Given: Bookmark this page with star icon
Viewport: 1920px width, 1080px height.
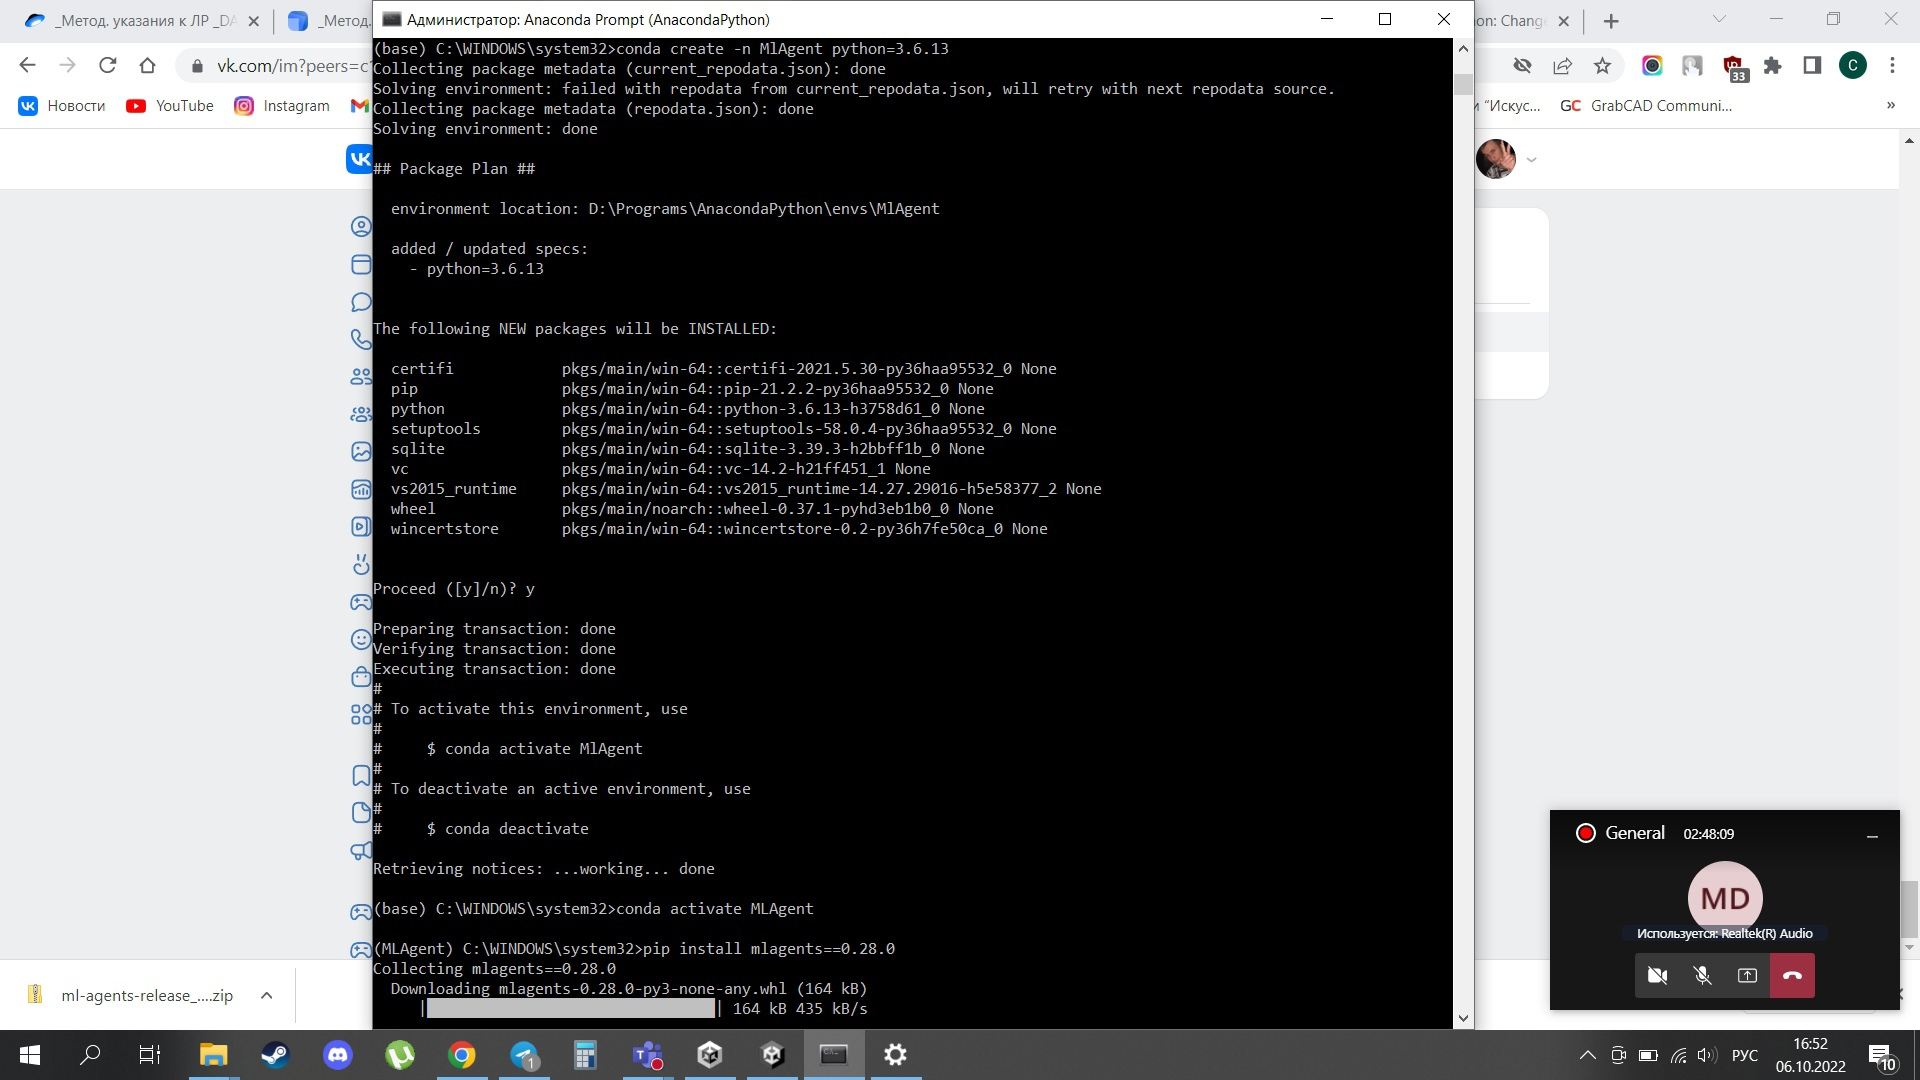Looking at the screenshot, I should pos(1603,66).
